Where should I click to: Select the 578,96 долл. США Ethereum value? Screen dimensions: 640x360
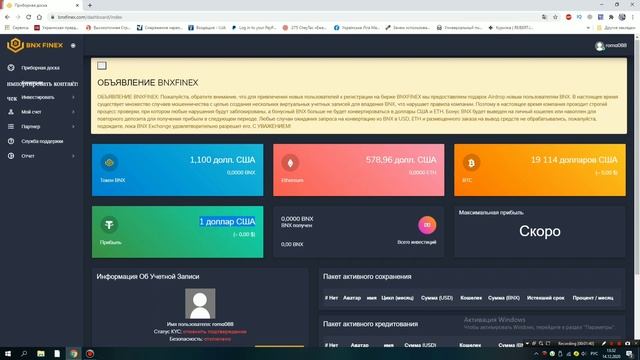[x=401, y=160]
